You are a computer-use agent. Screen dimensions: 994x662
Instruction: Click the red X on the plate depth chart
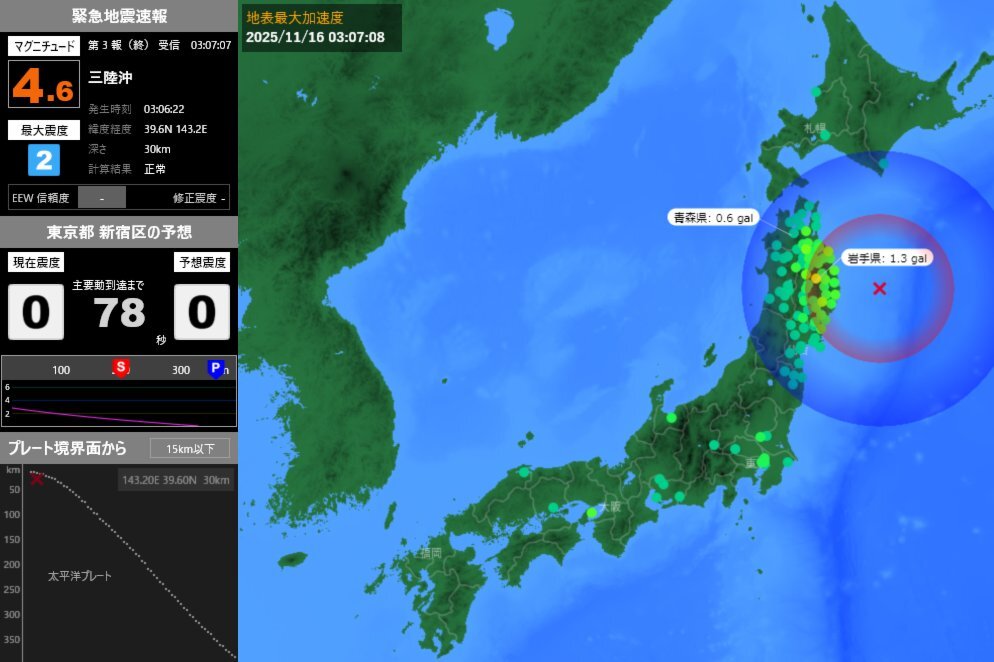pyautogui.click(x=34, y=478)
